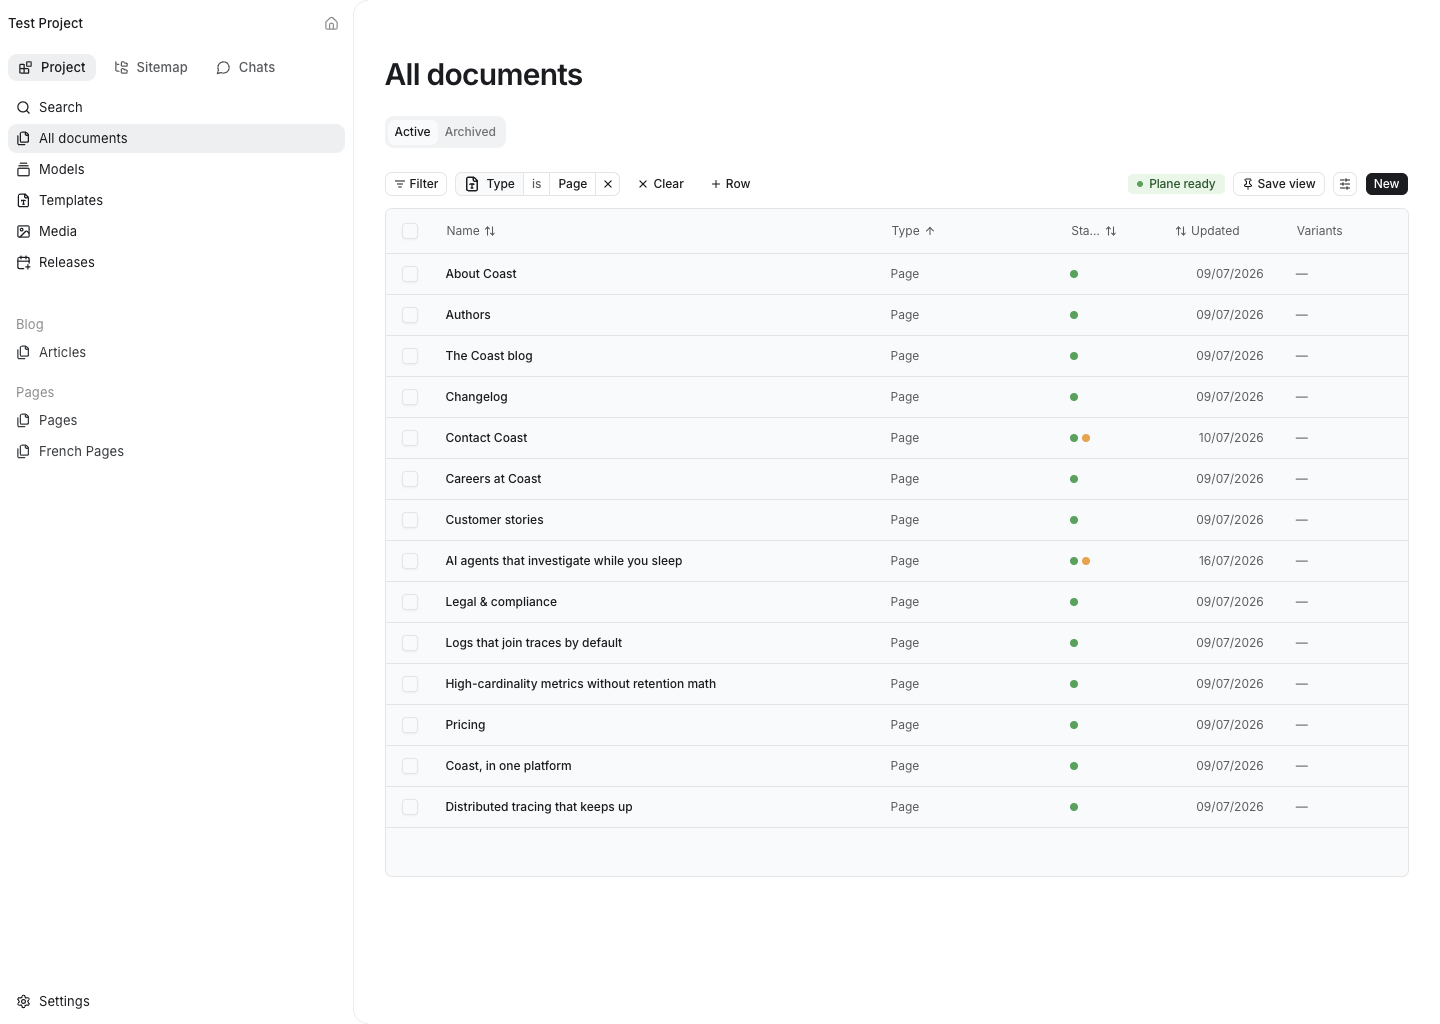Create a New document
Screen dimensions: 1440x1024
click(x=1386, y=184)
